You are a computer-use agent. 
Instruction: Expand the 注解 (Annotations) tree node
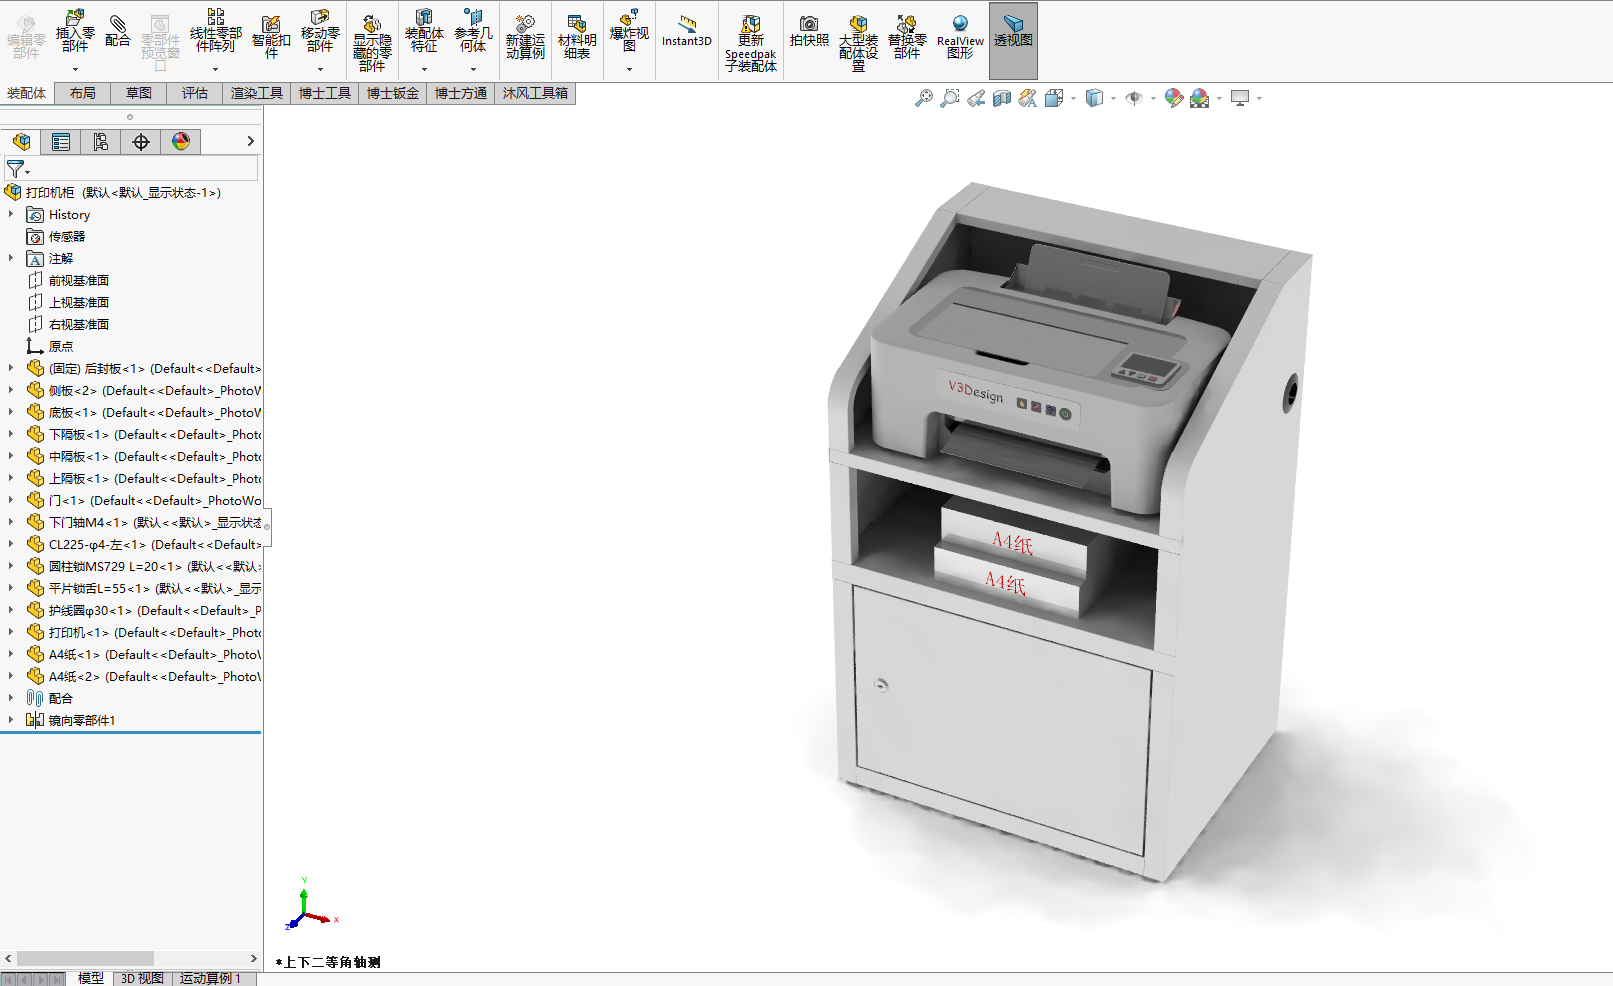(x=11, y=258)
